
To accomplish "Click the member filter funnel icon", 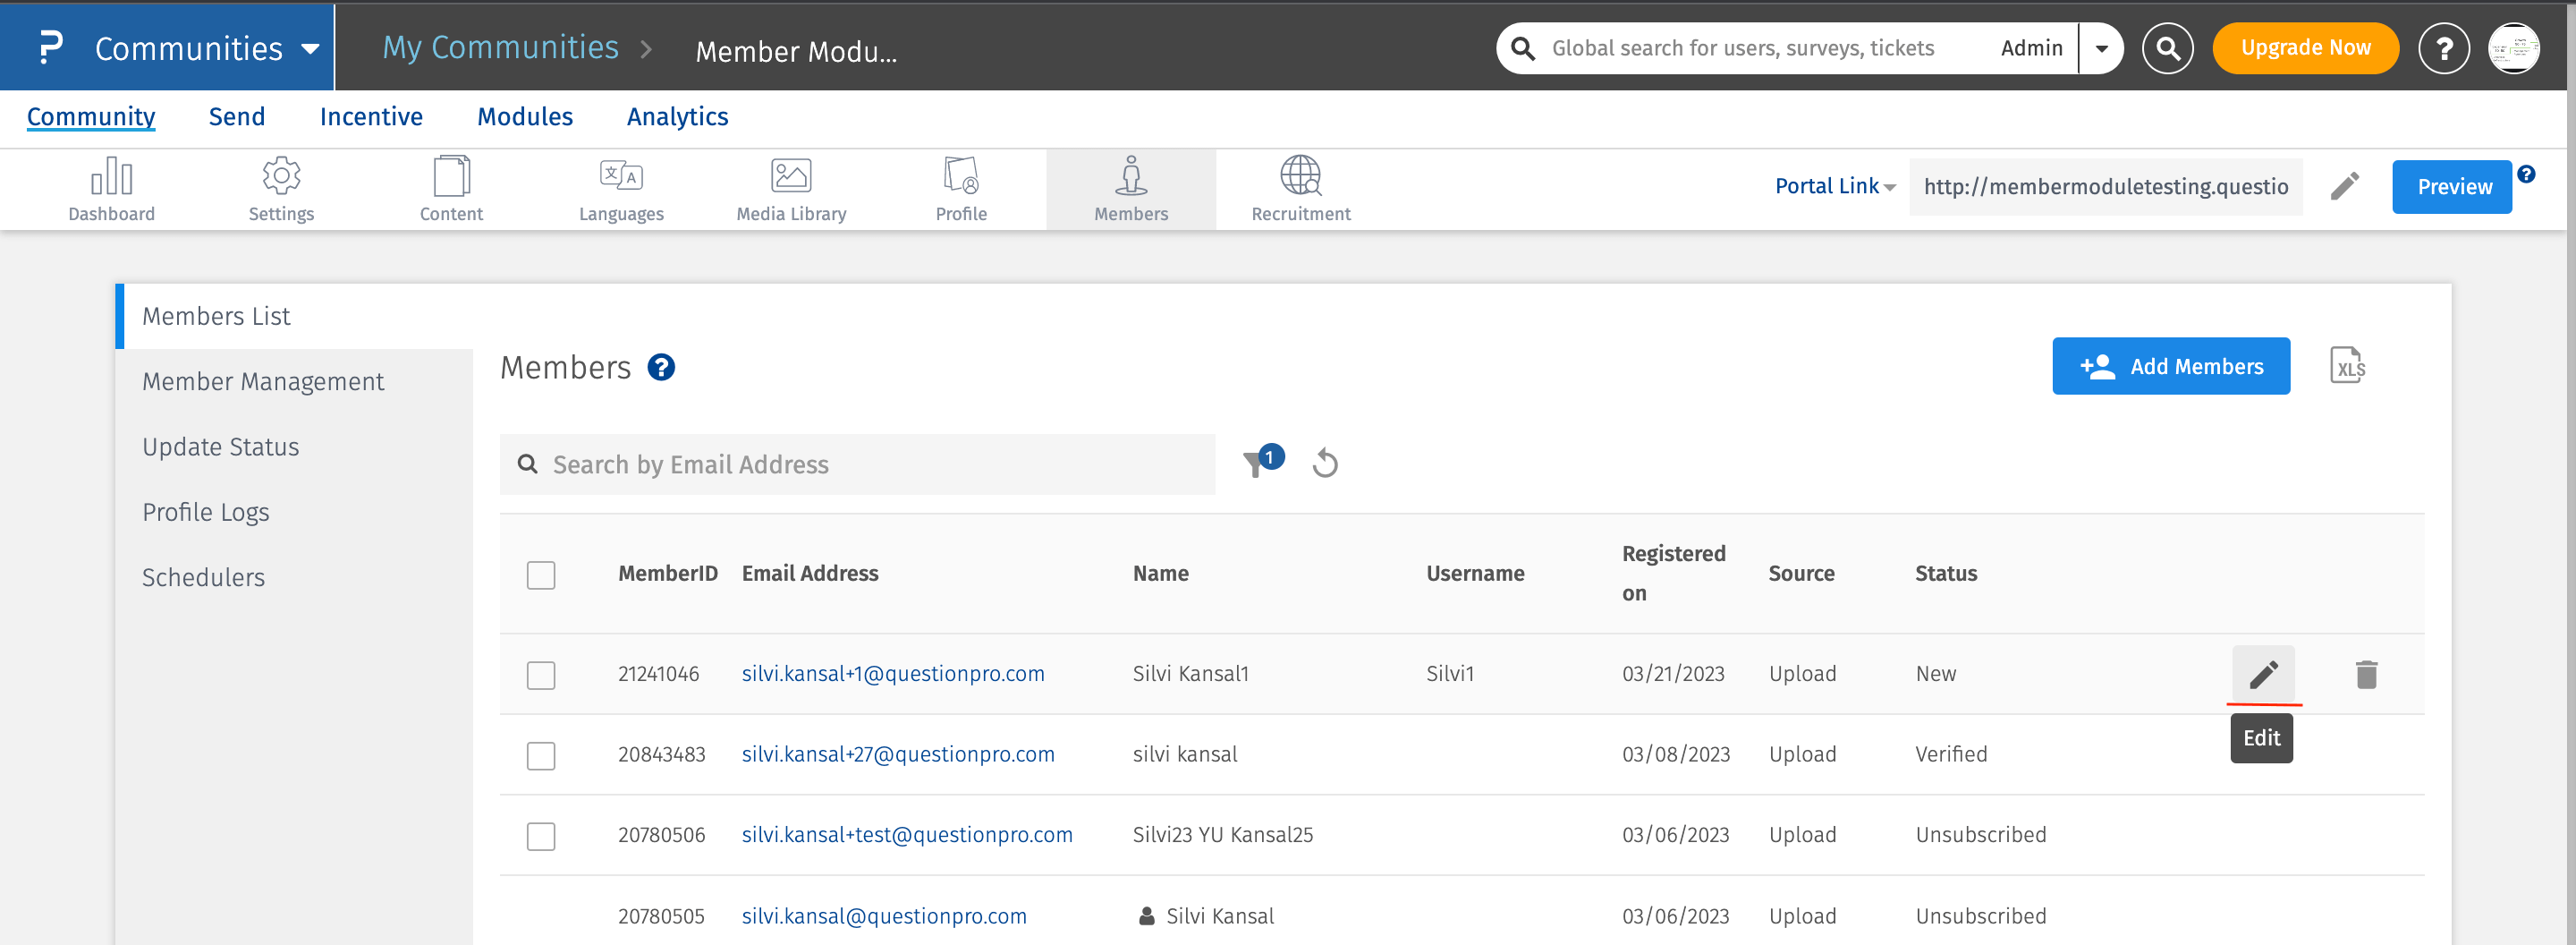I will click(1255, 464).
